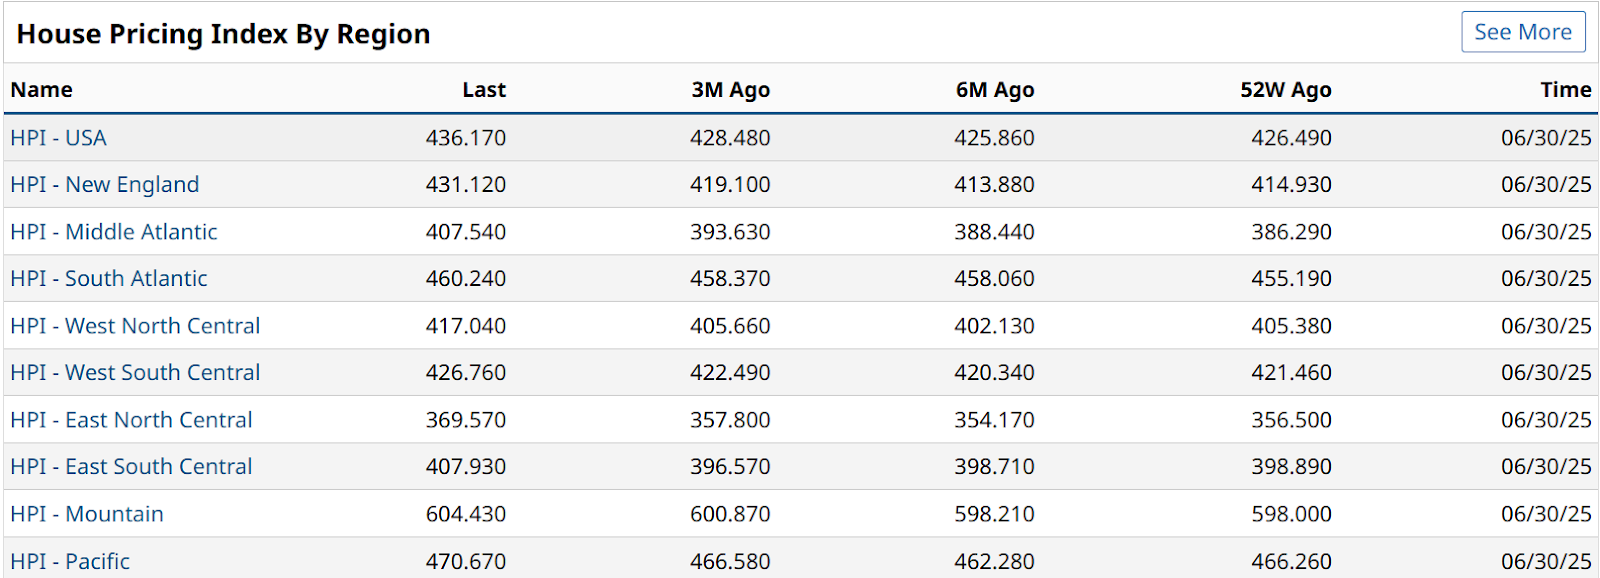The height and width of the screenshot is (578, 1600).
Task: Open the HPI - West North Central link
Action: coord(135,326)
